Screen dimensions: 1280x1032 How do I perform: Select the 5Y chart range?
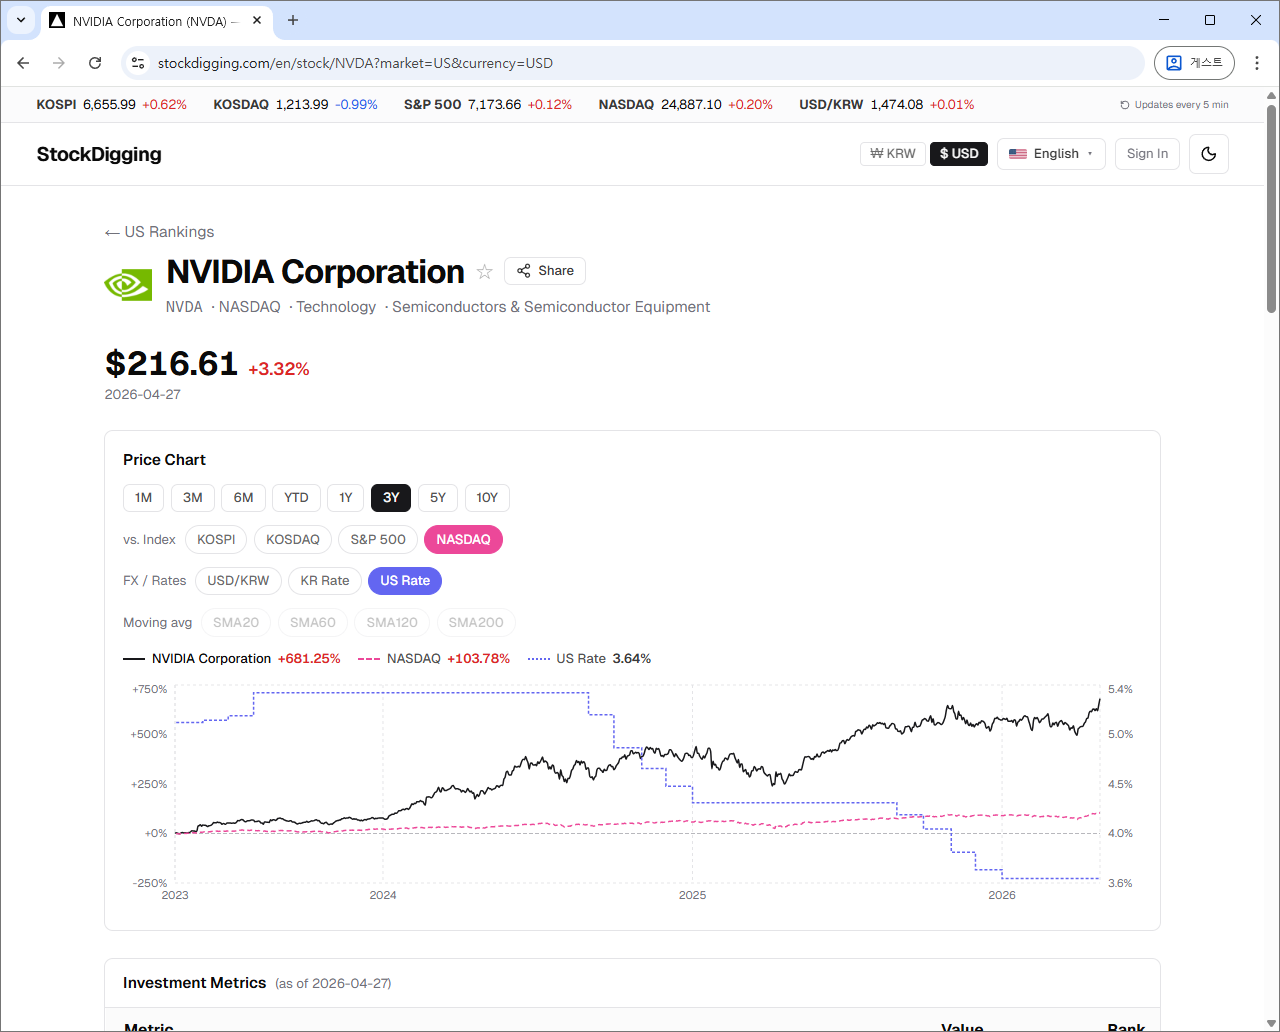pyautogui.click(x=438, y=498)
